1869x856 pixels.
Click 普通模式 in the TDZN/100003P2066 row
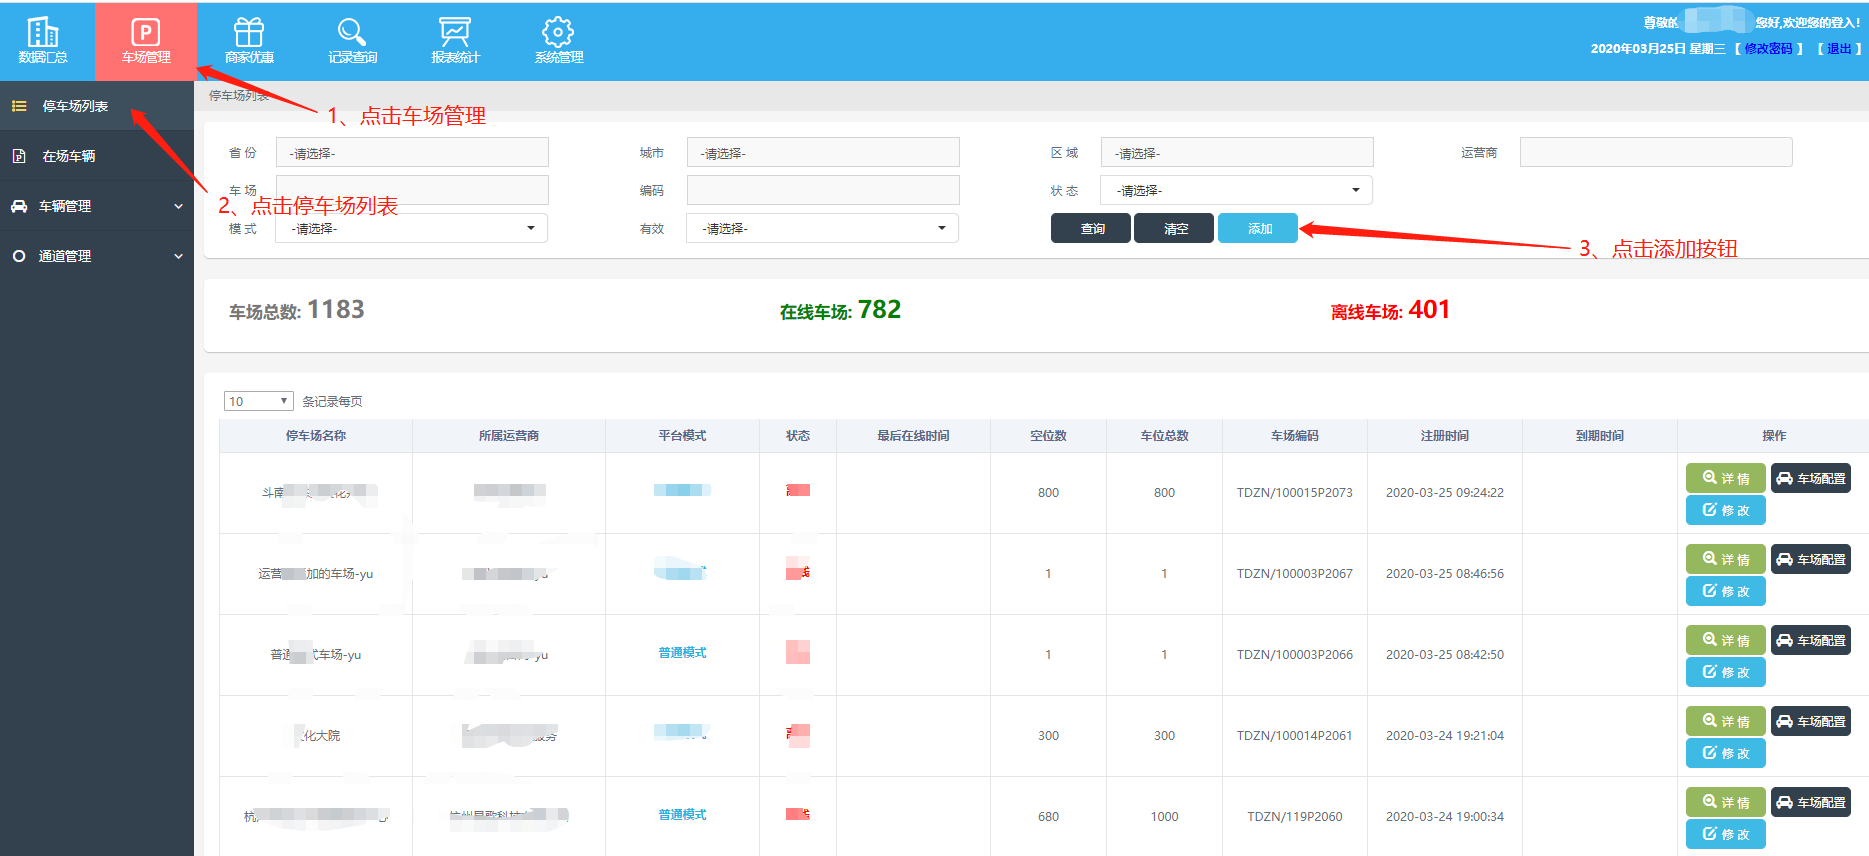tap(682, 653)
